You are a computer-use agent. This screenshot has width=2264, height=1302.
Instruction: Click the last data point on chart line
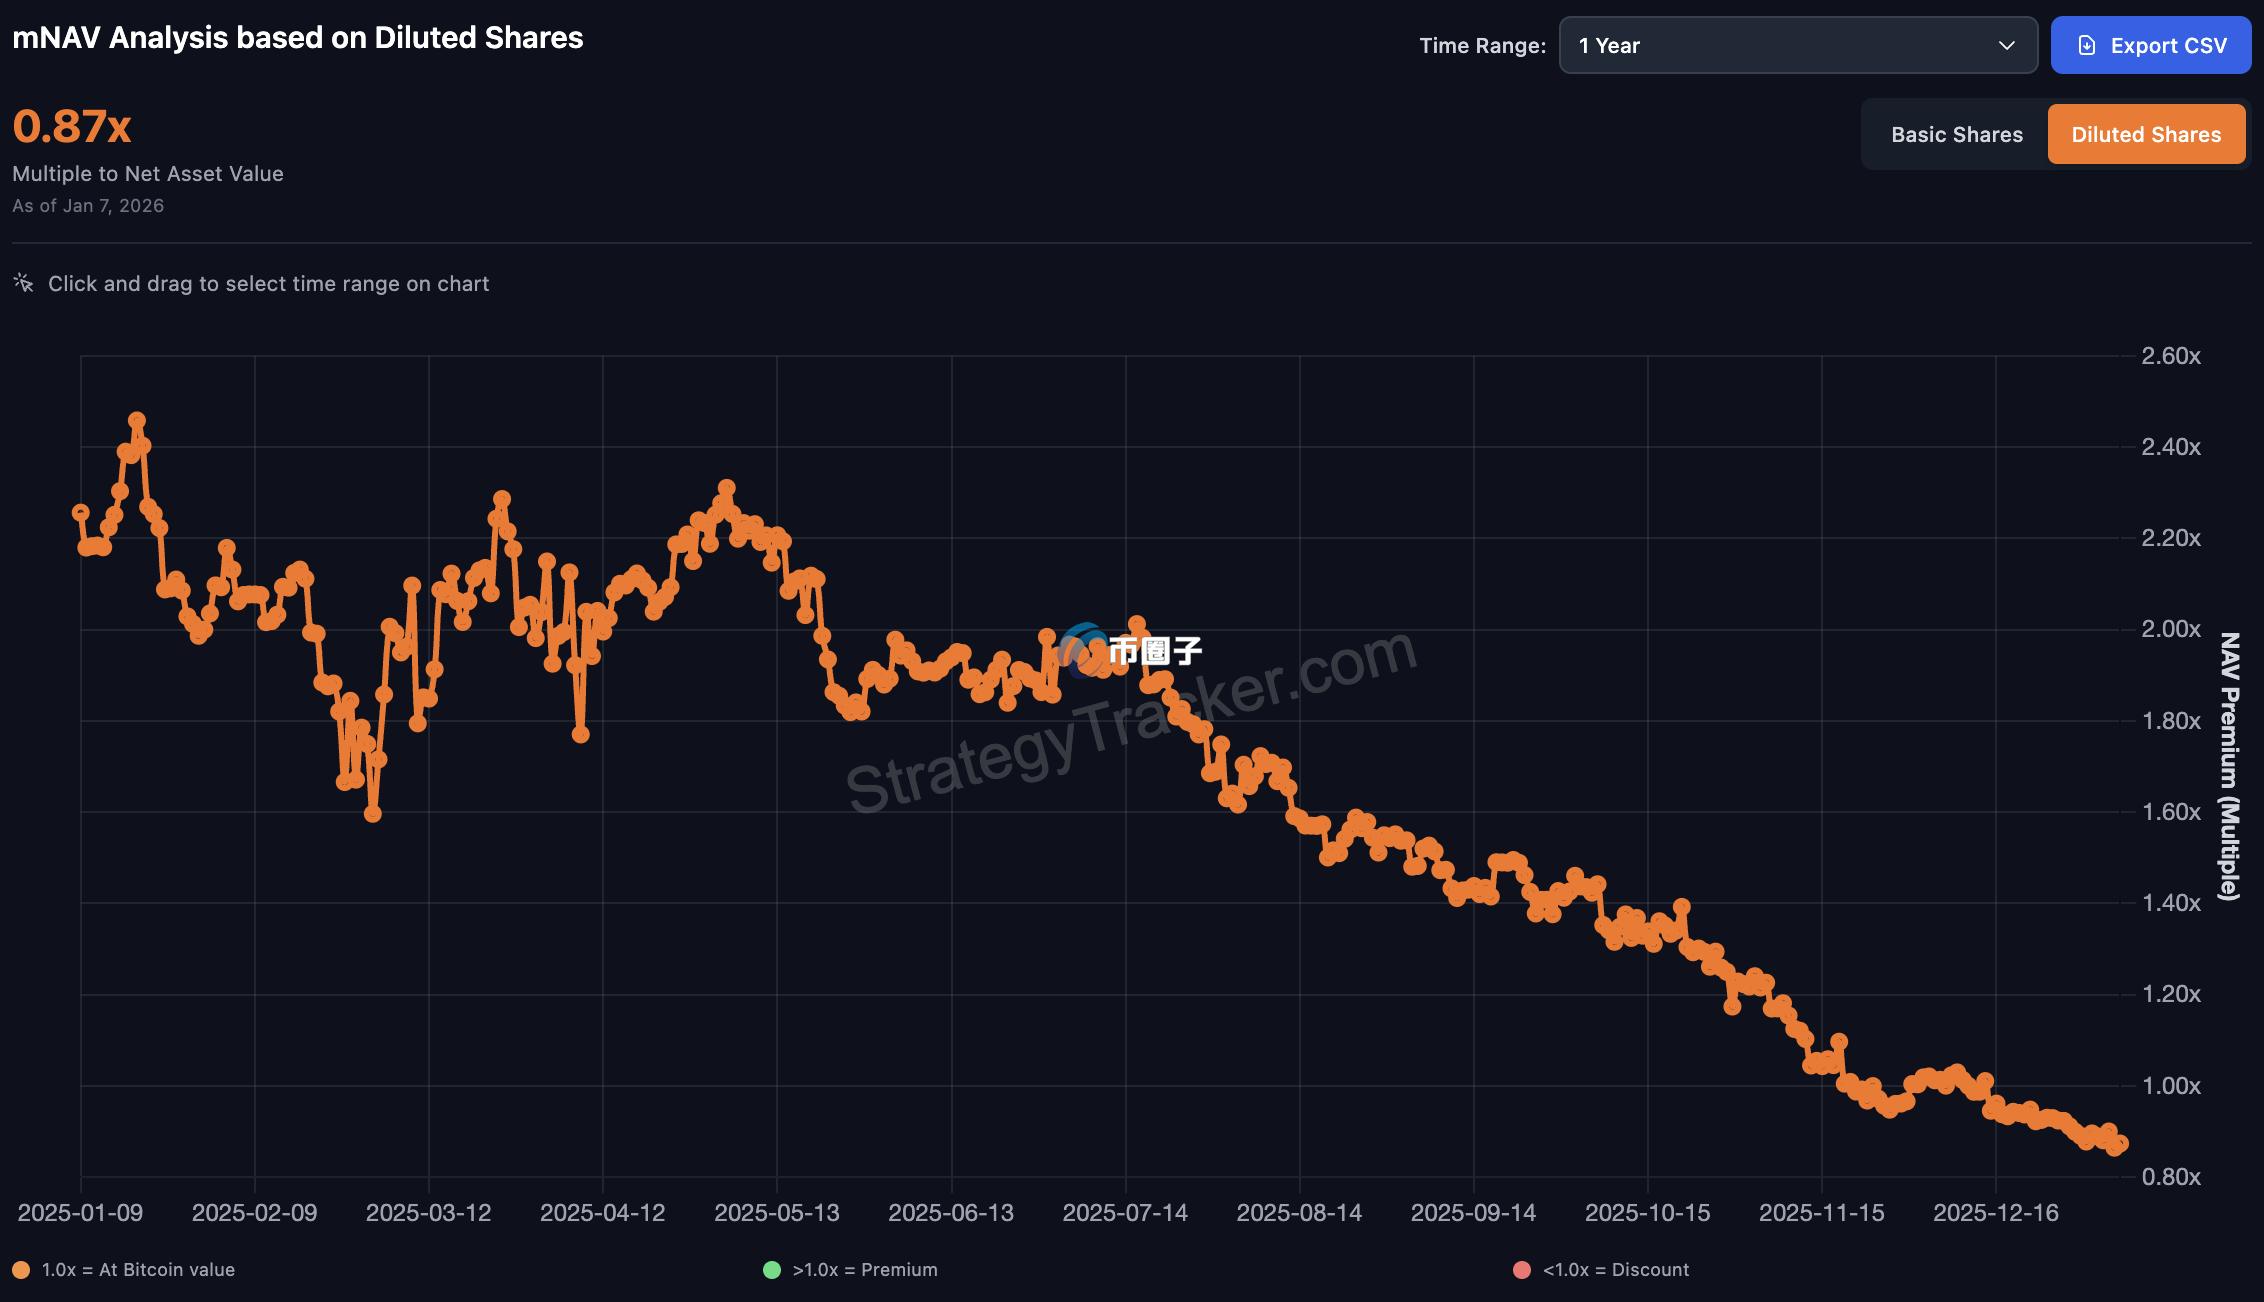point(2119,1144)
